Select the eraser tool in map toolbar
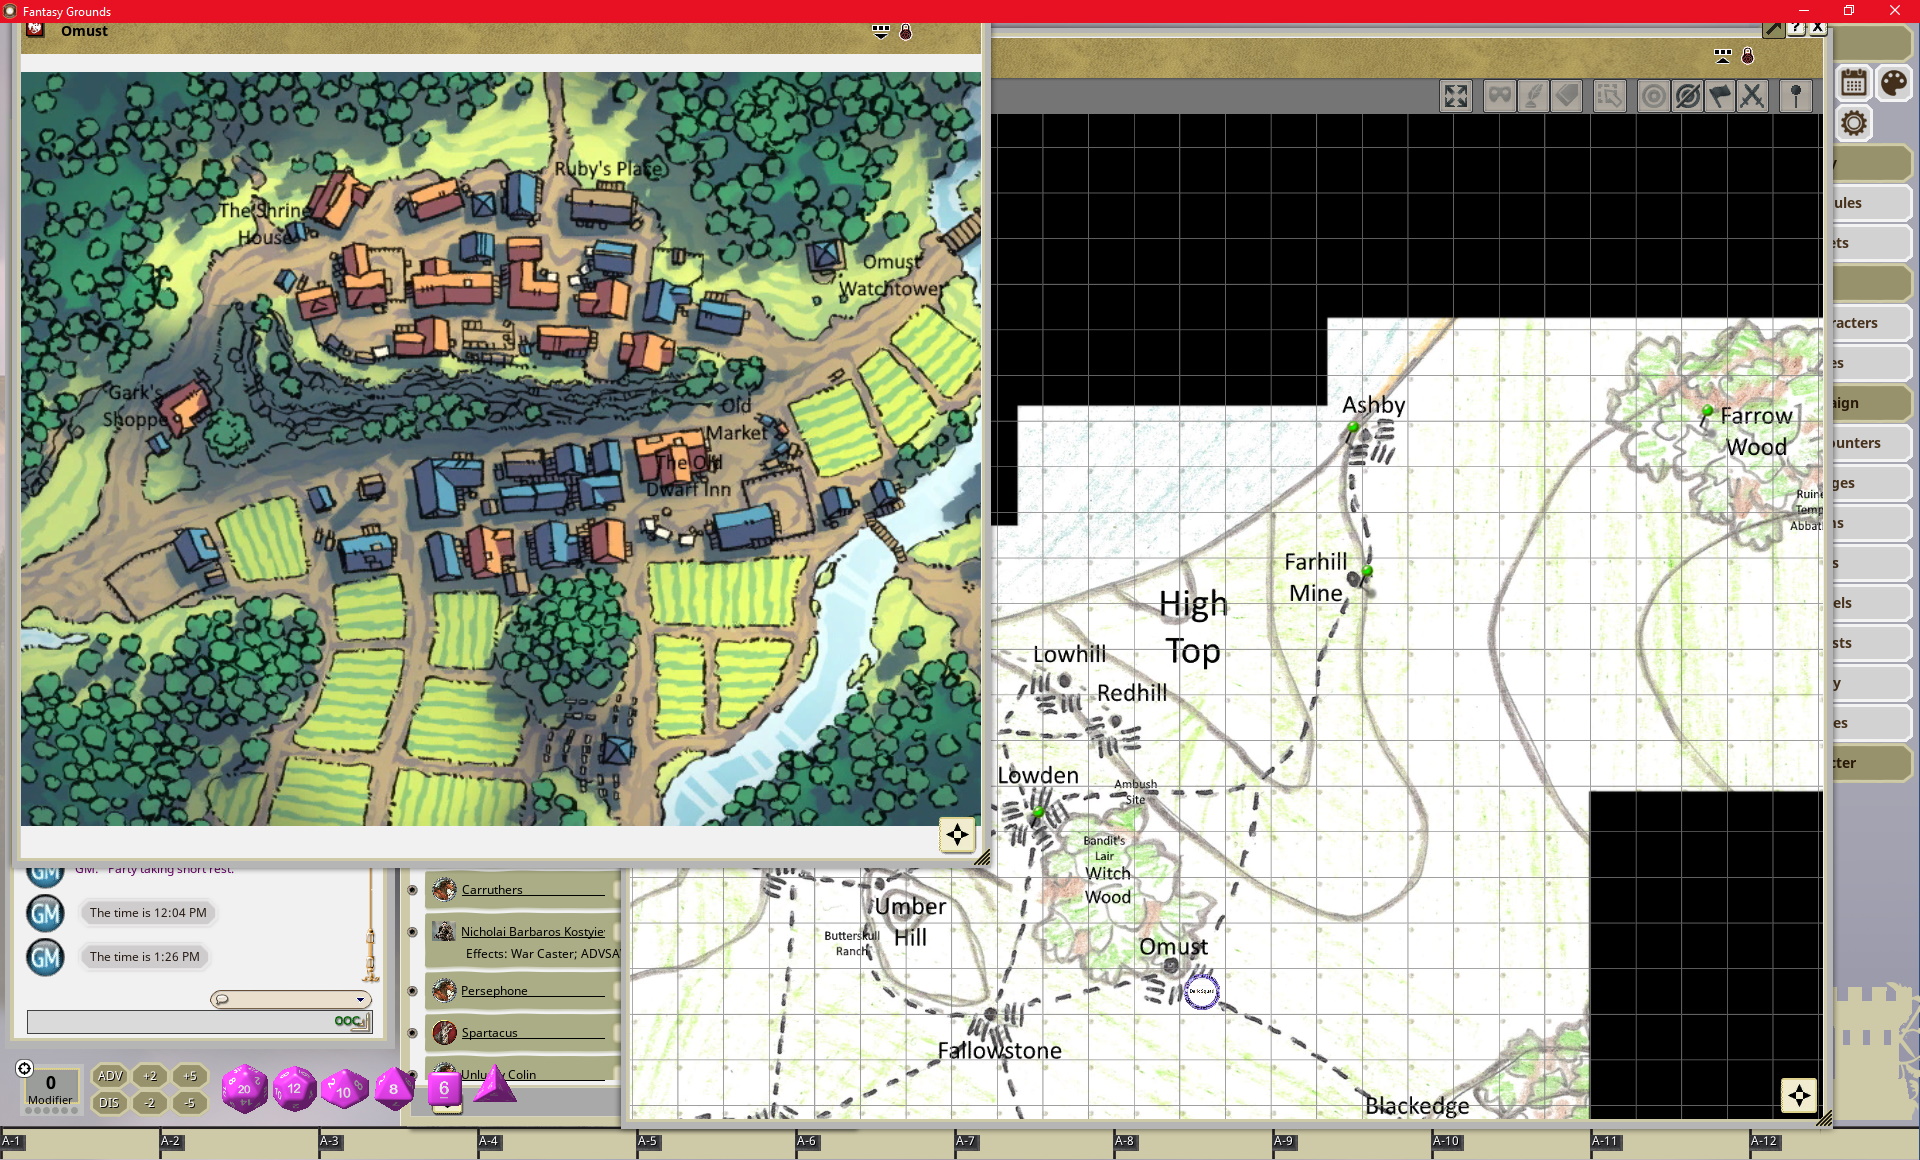Screen dimensions: 1920x1160 1566,96
